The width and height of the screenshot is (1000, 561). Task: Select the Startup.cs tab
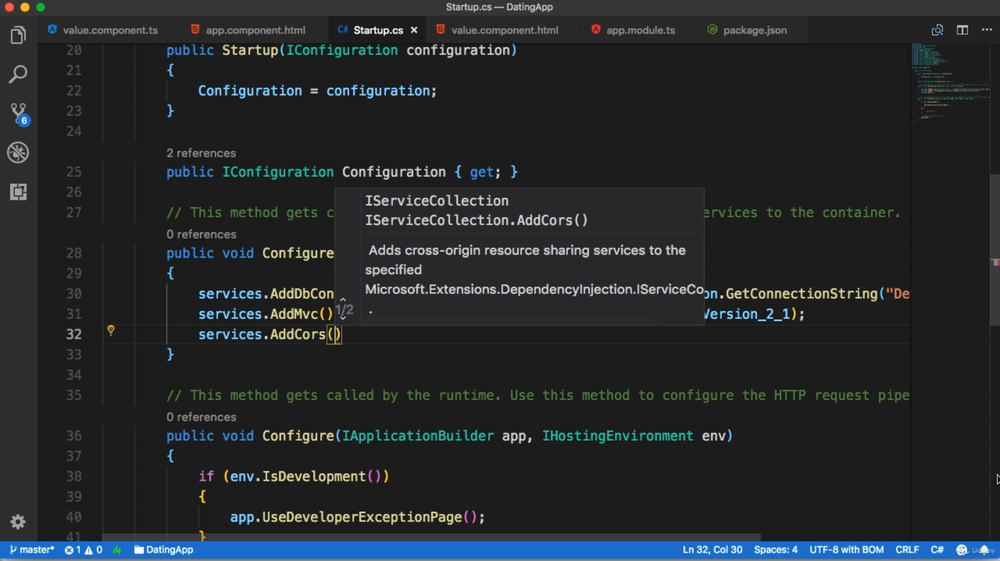pyautogui.click(x=378, y=30)
